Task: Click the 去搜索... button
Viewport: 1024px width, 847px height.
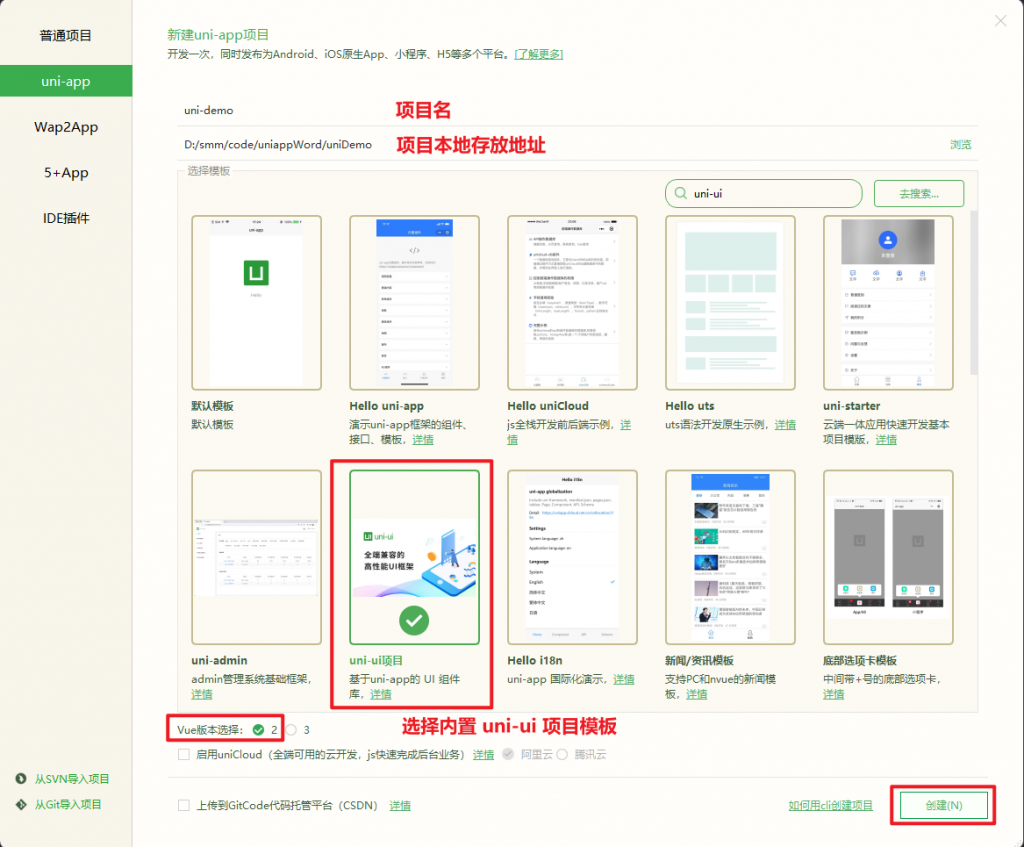Action: 919,193
